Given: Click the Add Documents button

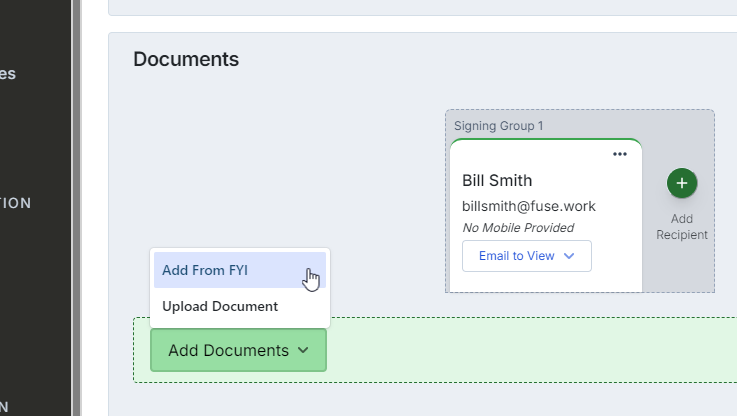Looking at the screenshot, I should point(228,351).
